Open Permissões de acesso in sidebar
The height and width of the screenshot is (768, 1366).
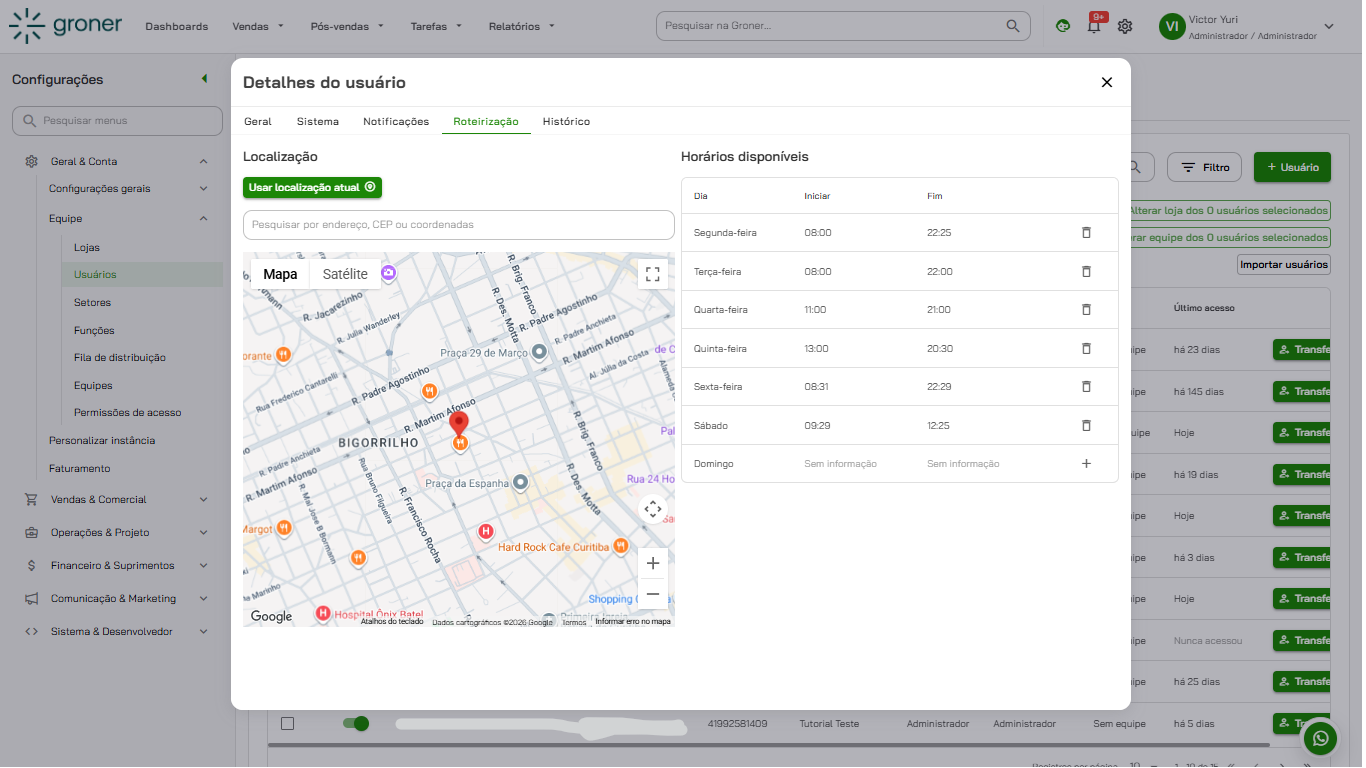click(128, 413)
